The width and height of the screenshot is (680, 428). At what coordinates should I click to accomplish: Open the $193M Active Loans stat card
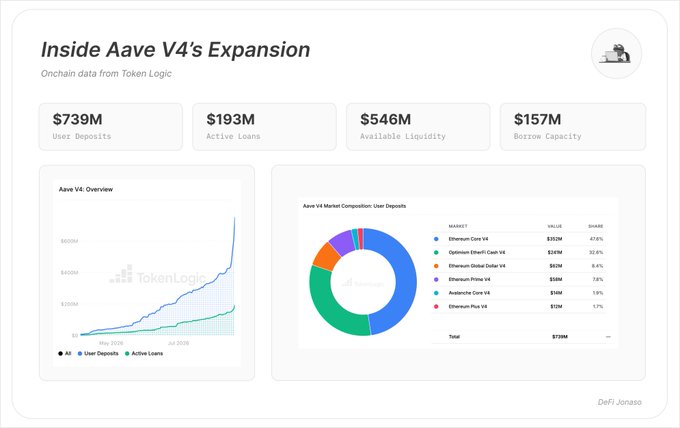pyautogui.click(x=264, y=127)
